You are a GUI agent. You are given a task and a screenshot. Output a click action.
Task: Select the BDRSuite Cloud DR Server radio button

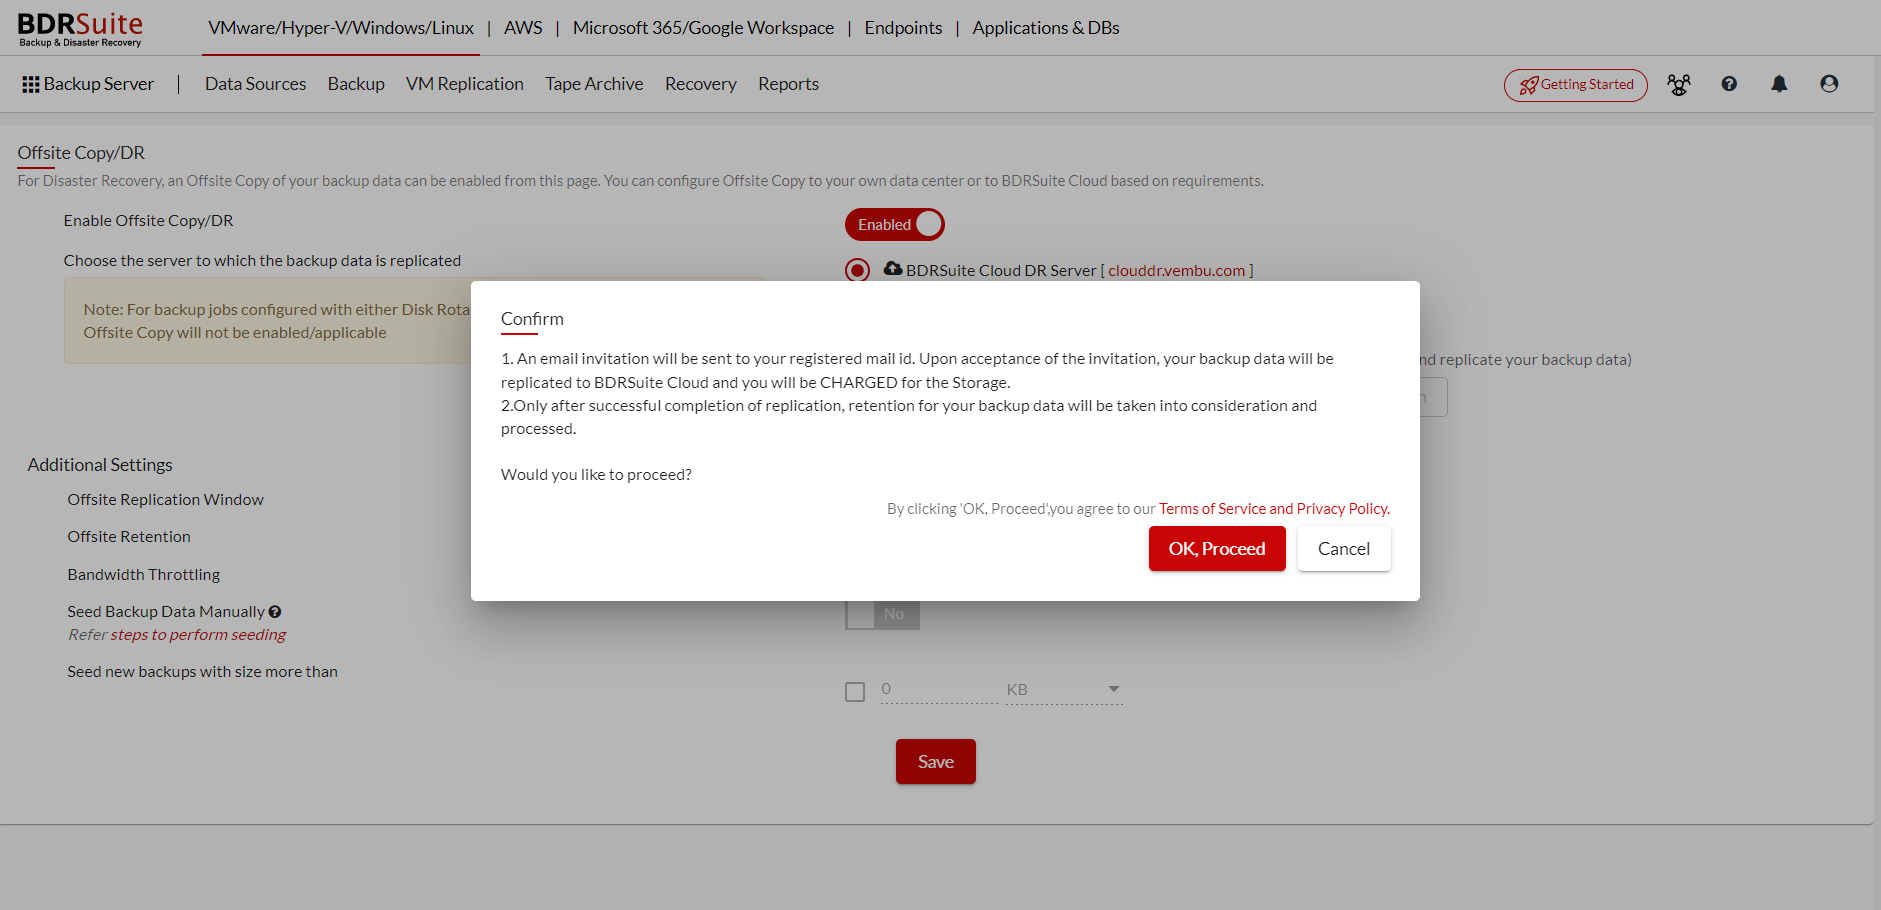[857, 270]
